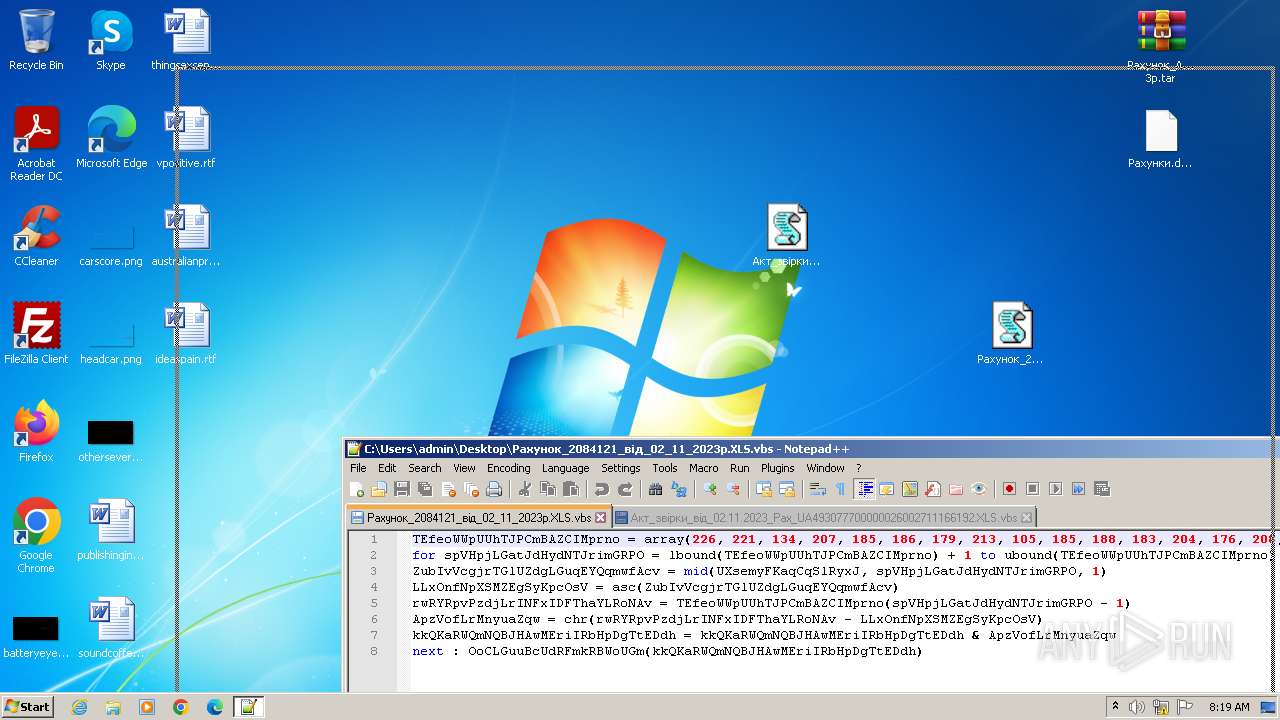Select the Skype desktop shortcut
This screenshot has height=720, width=1280.
coord(110,40)
